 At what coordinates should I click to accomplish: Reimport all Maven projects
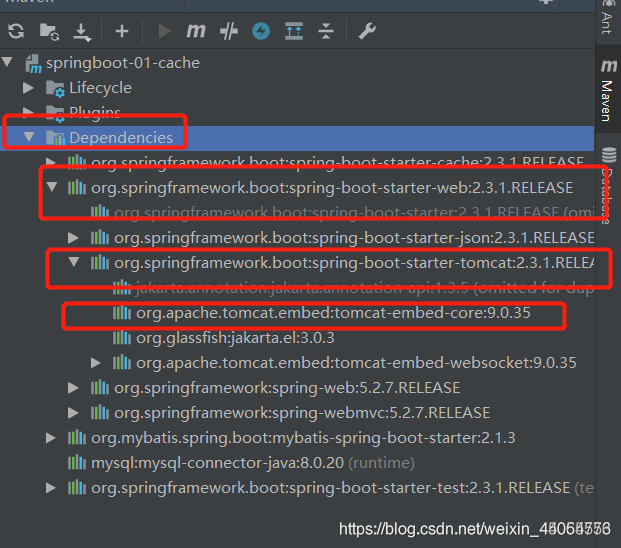[16, 31]
